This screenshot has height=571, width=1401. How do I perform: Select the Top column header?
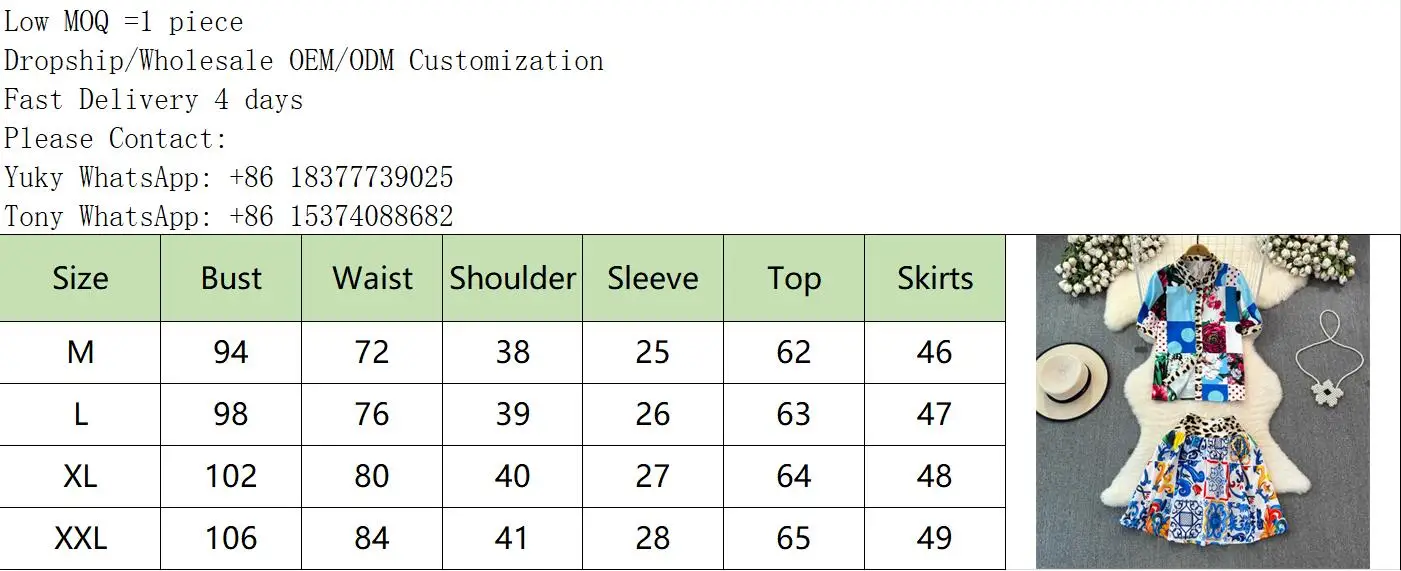pyautogui.click(x=794, y=278)
